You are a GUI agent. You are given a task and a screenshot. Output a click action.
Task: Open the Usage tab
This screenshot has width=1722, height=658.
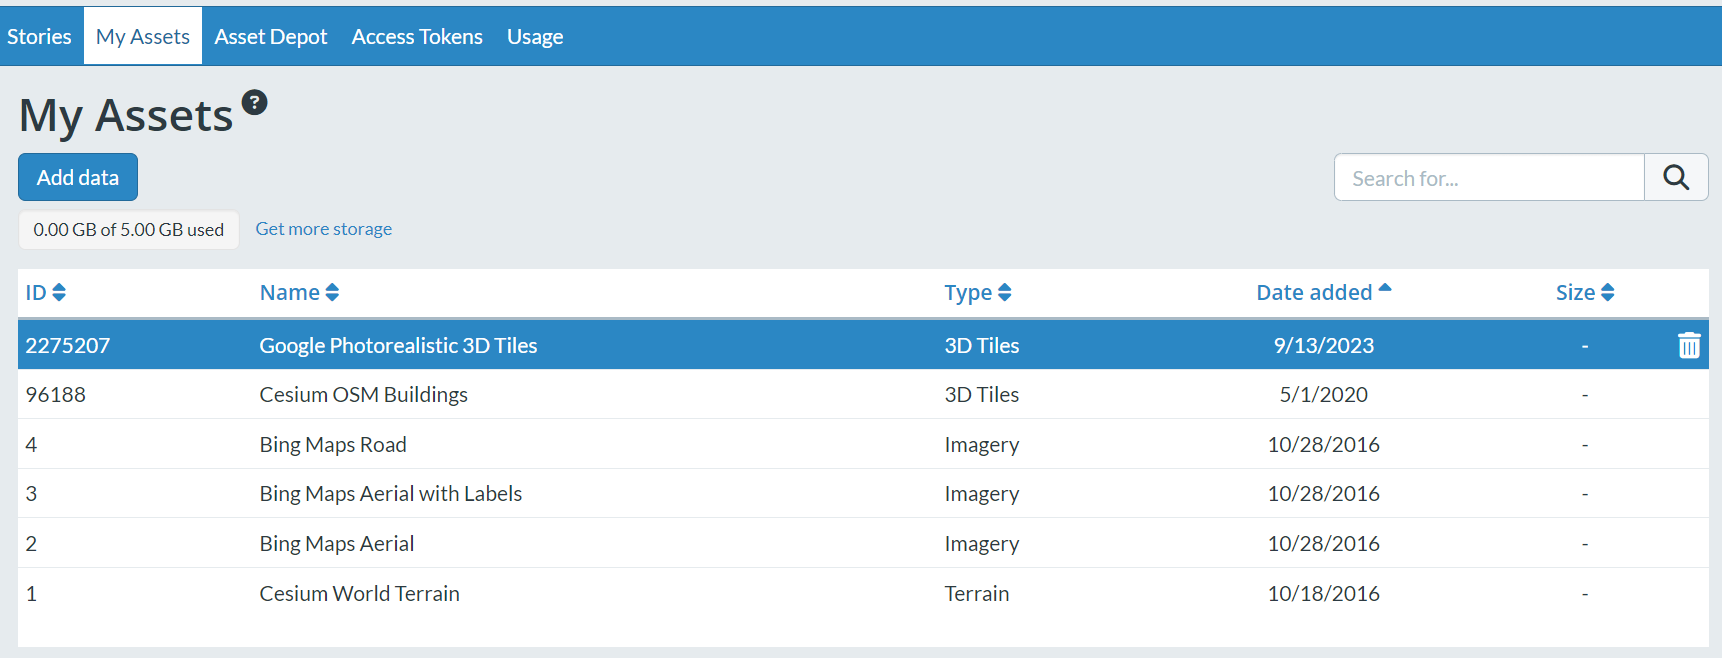535,37
